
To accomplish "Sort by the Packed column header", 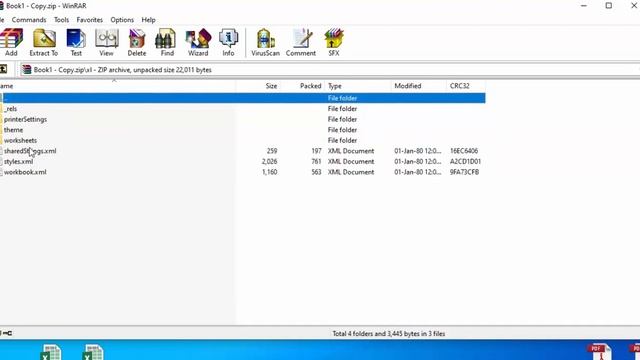I will 303,86.
